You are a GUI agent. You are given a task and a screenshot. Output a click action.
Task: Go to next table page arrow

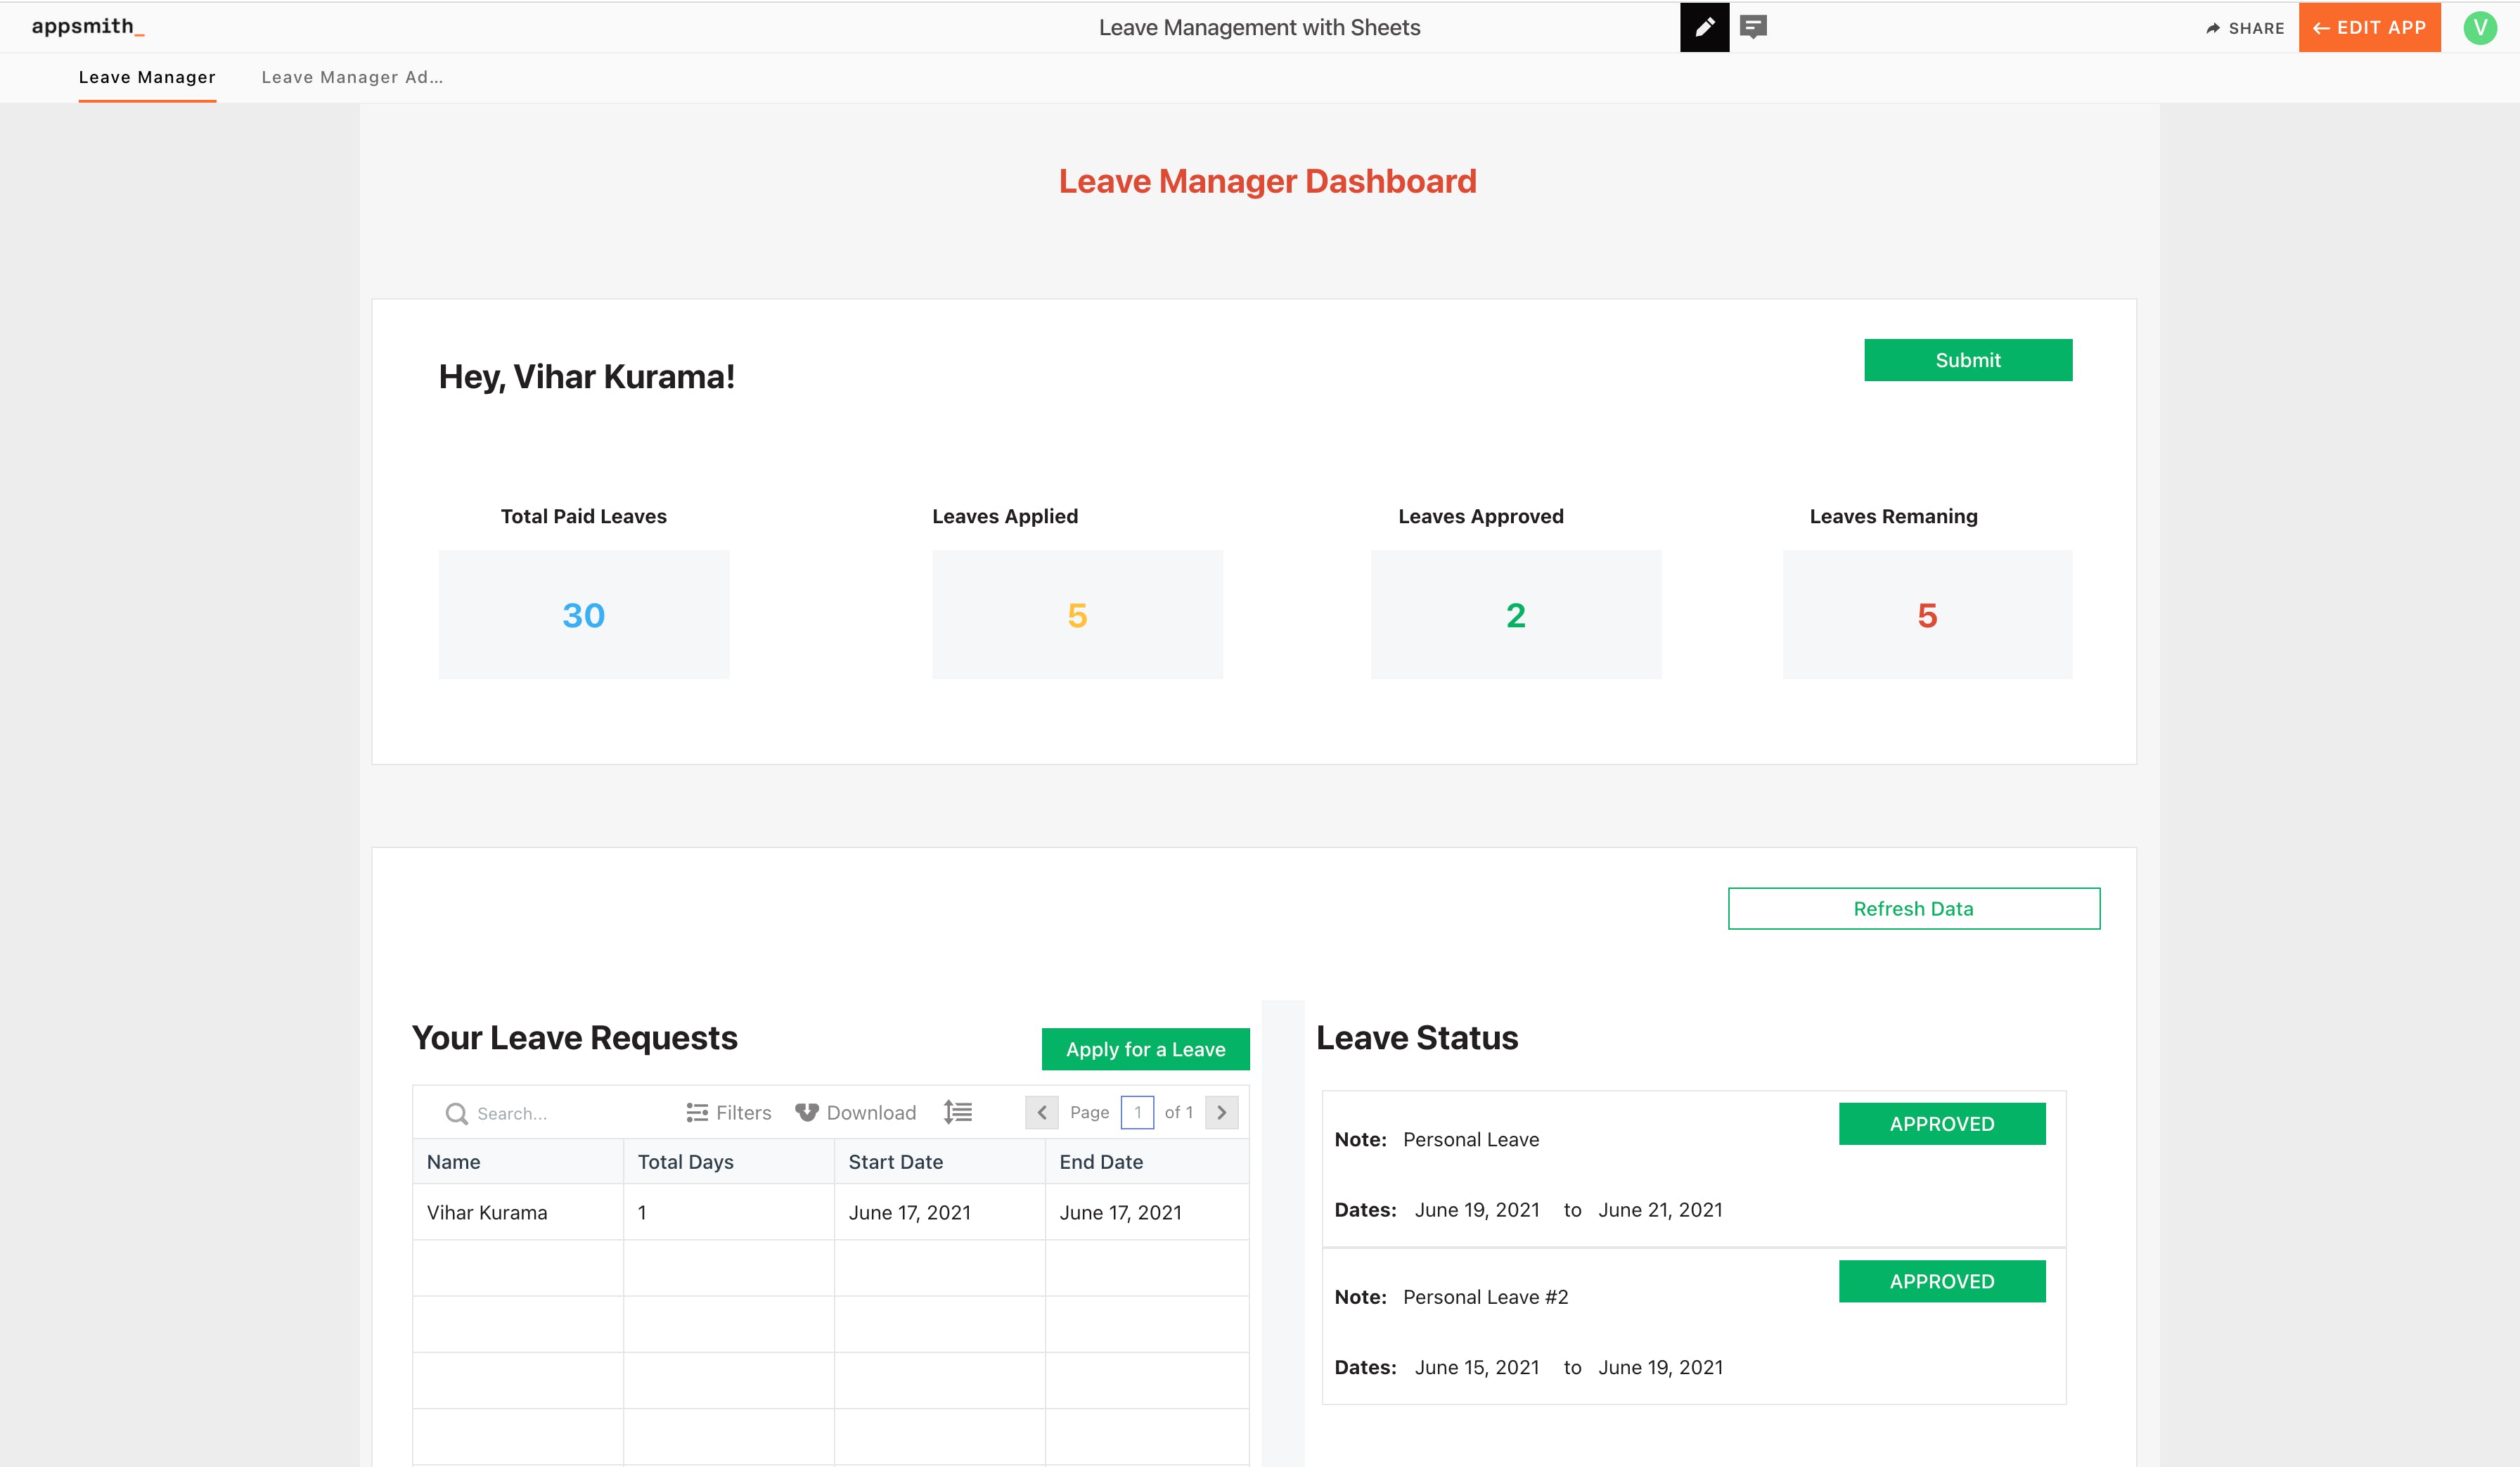tap(1221, 1112)
